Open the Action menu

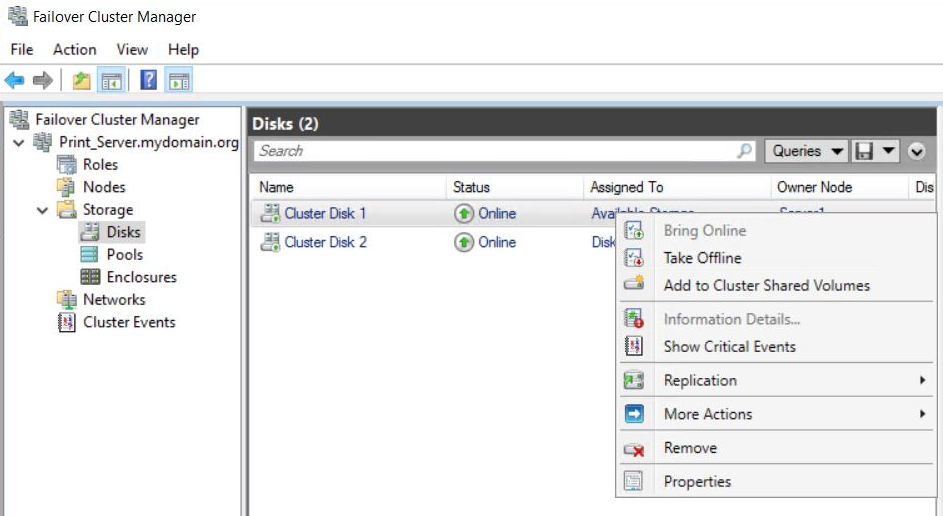75,49
